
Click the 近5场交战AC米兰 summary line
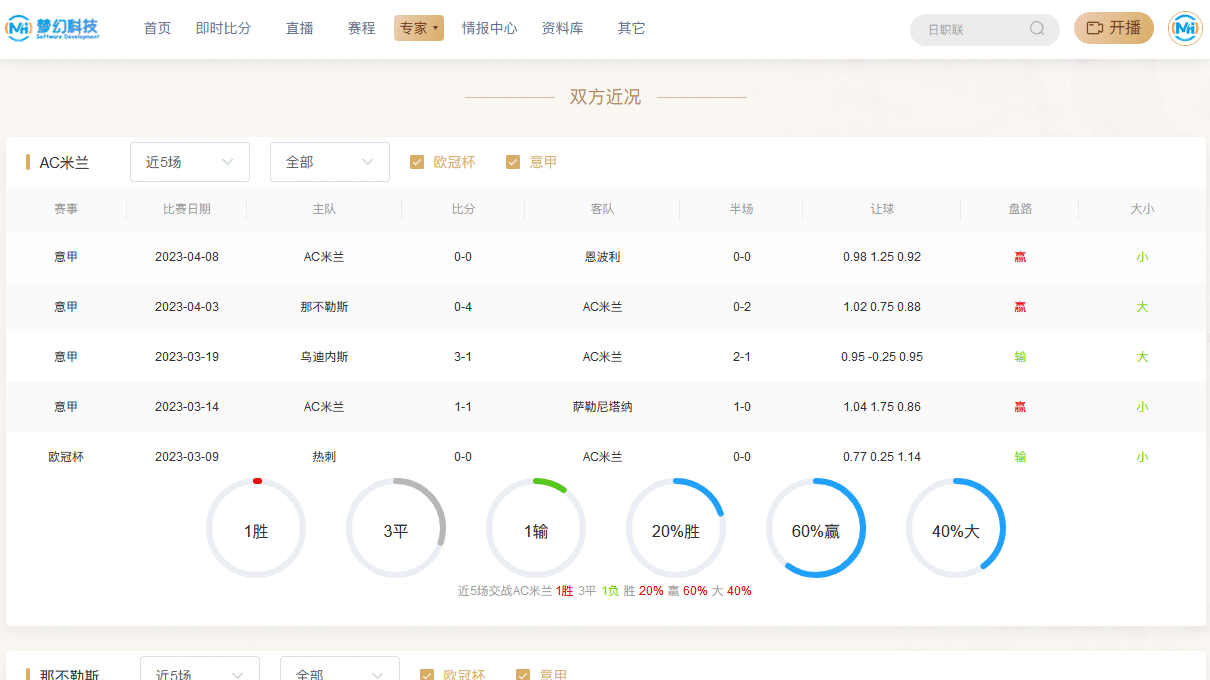tap(605, 591)
